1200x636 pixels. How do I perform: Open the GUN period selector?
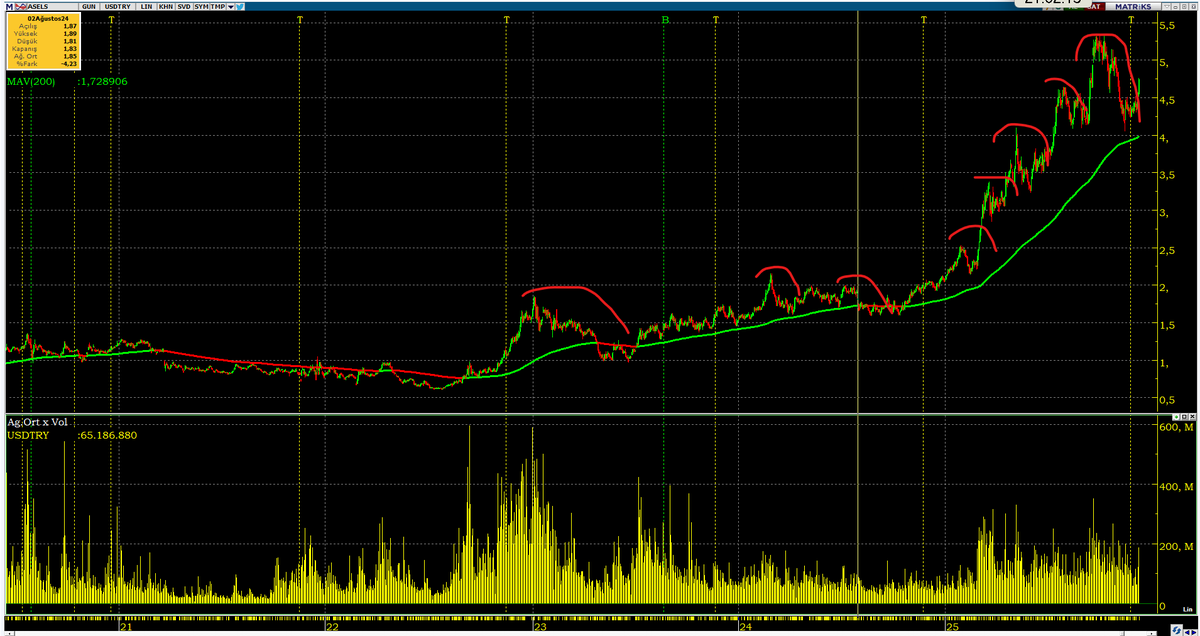89,7
